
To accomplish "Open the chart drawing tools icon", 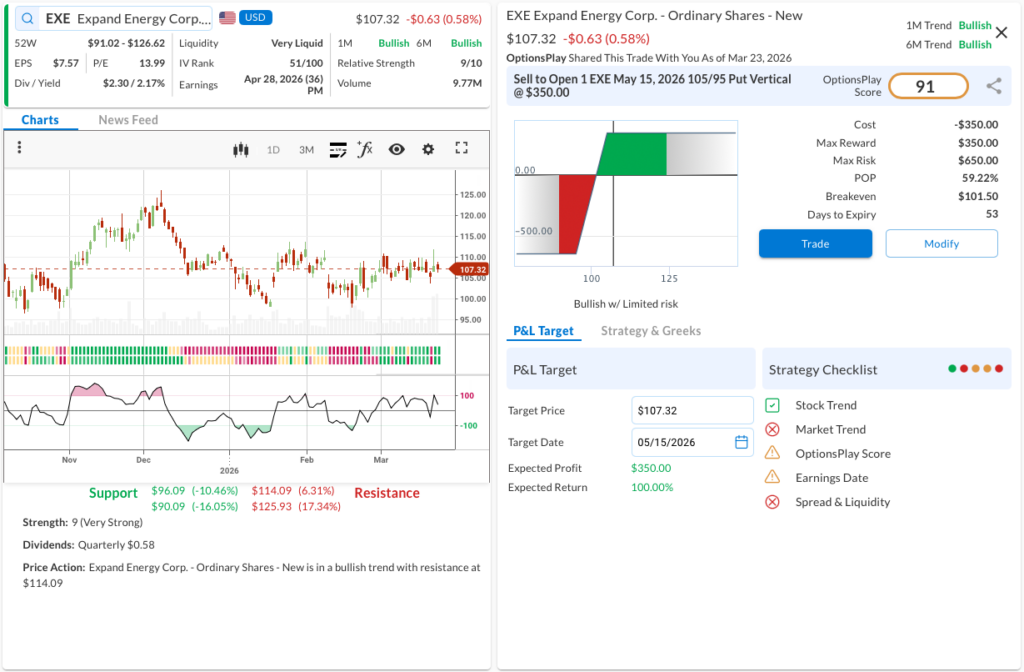I will (x=337, y=149).
